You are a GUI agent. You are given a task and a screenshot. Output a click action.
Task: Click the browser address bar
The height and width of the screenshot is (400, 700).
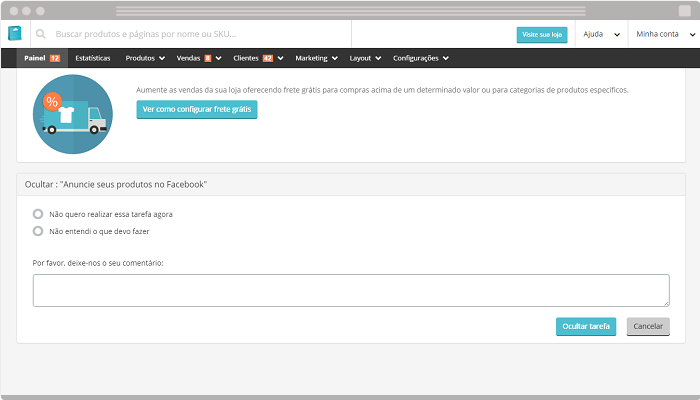click(x=350, y=11)
